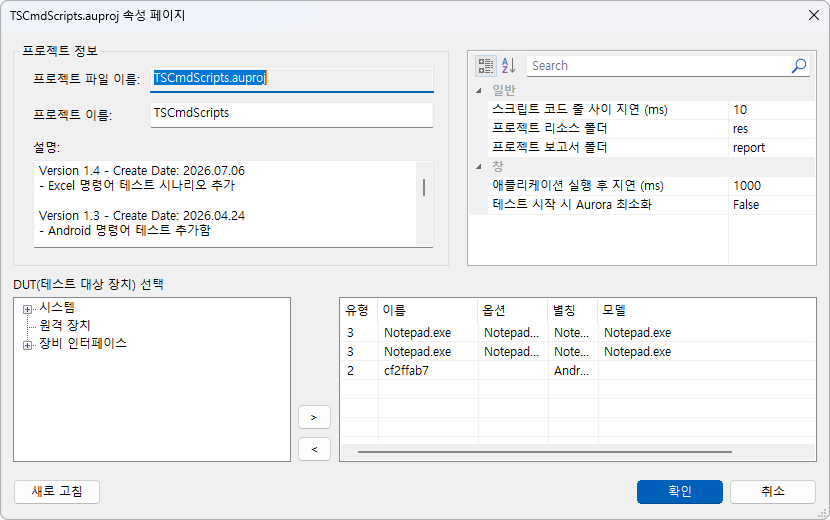Select the 장비 인터페이스 tree label
The width and height of the screenshot is (830, 520).
[83, 343]
